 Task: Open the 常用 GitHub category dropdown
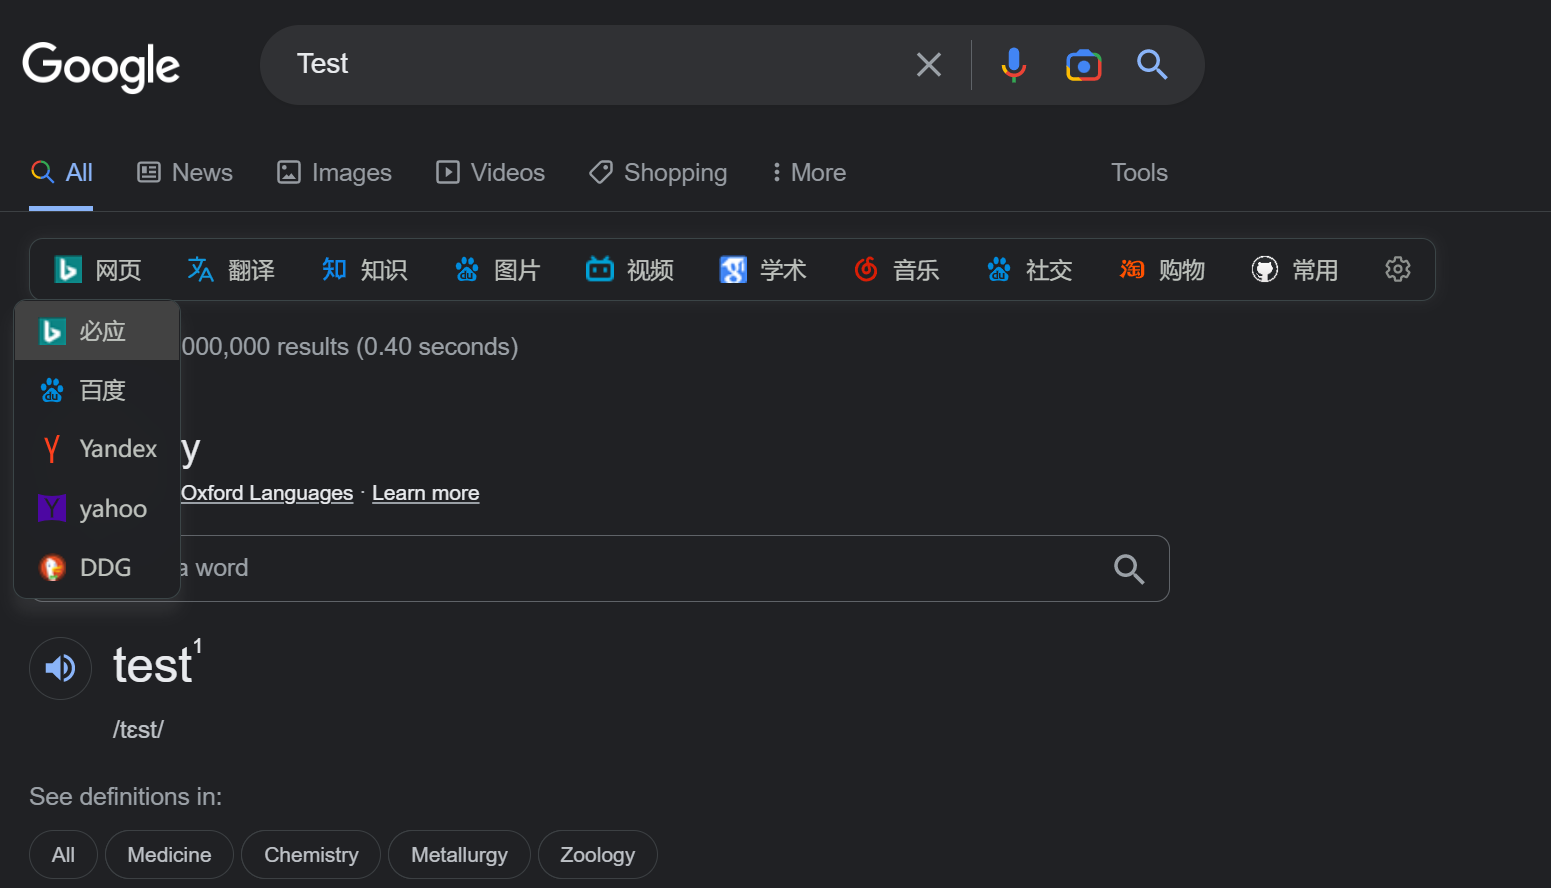tap(1295, 270)
